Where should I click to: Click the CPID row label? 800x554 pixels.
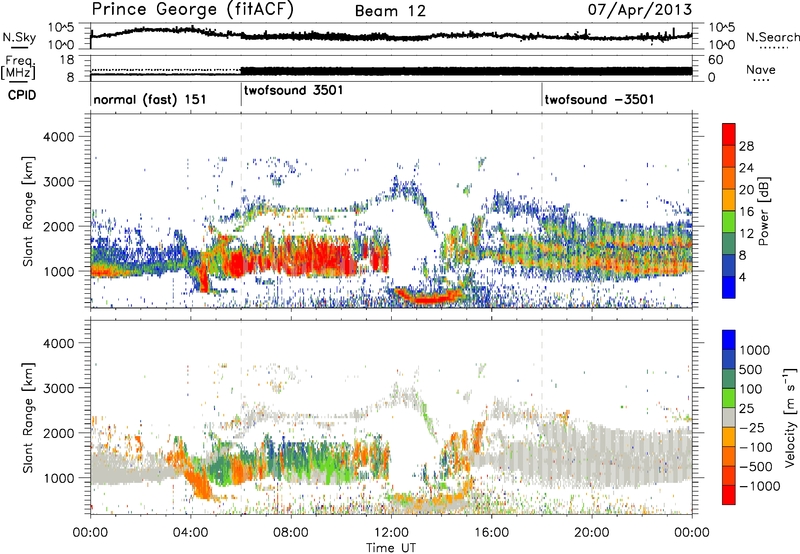click(22, 95)
